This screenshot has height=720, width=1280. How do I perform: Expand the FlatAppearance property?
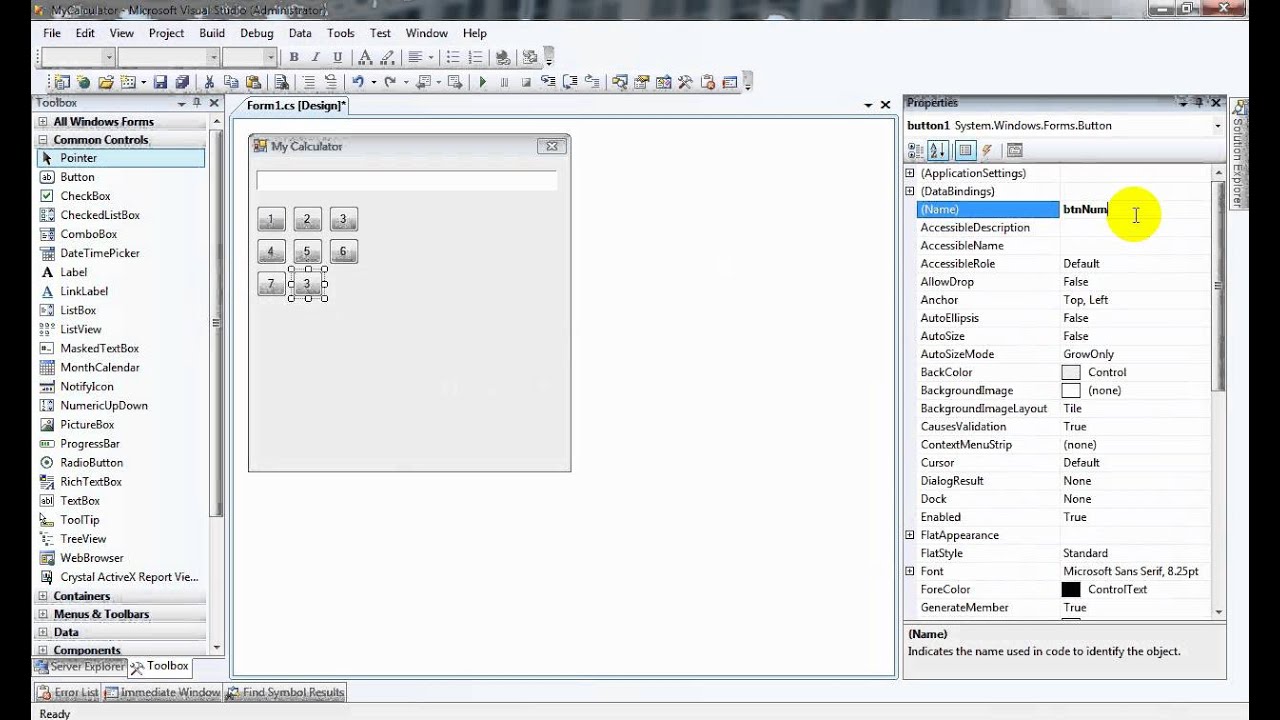click(x=910, y=535)
